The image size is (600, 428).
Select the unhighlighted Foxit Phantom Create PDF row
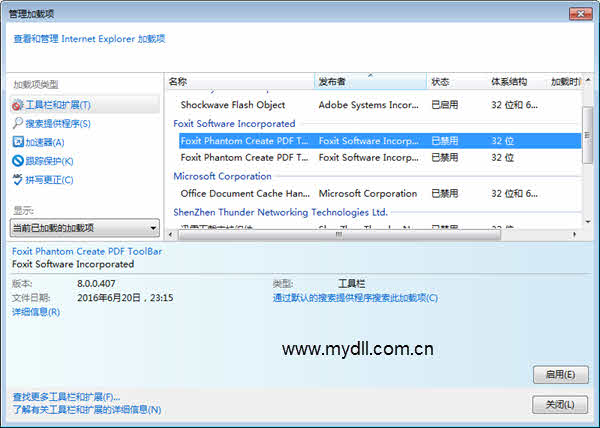point(380,158)
